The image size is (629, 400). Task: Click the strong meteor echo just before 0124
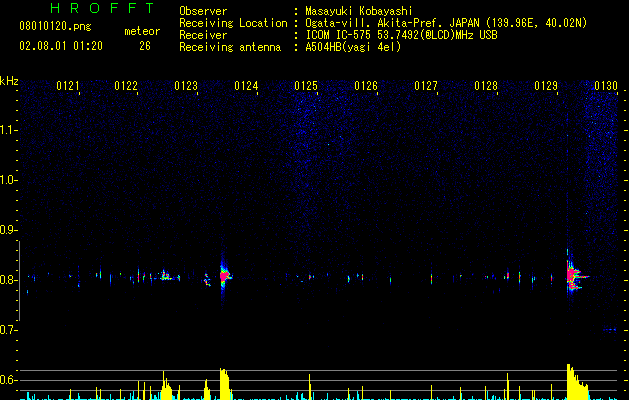[225, 276]
